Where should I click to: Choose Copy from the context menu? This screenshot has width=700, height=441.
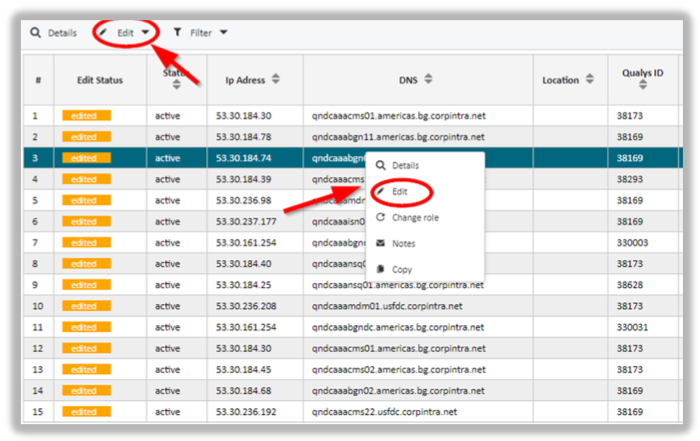click(402, 269)
